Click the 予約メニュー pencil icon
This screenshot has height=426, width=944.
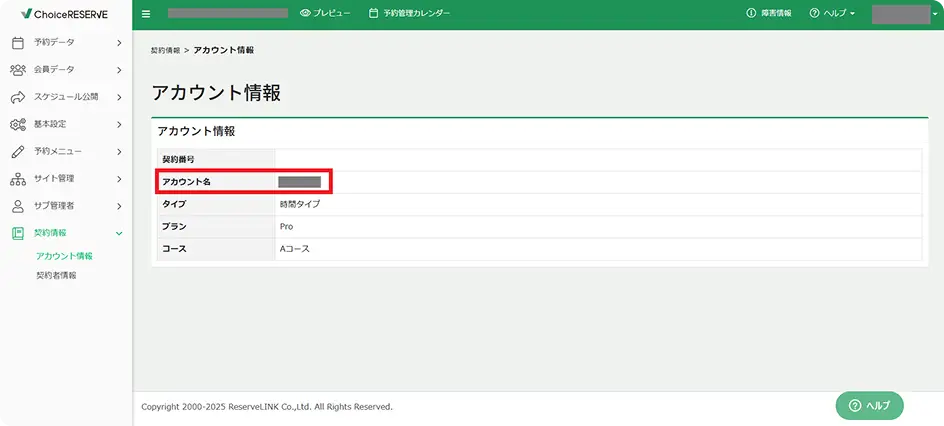click(18, 152)
